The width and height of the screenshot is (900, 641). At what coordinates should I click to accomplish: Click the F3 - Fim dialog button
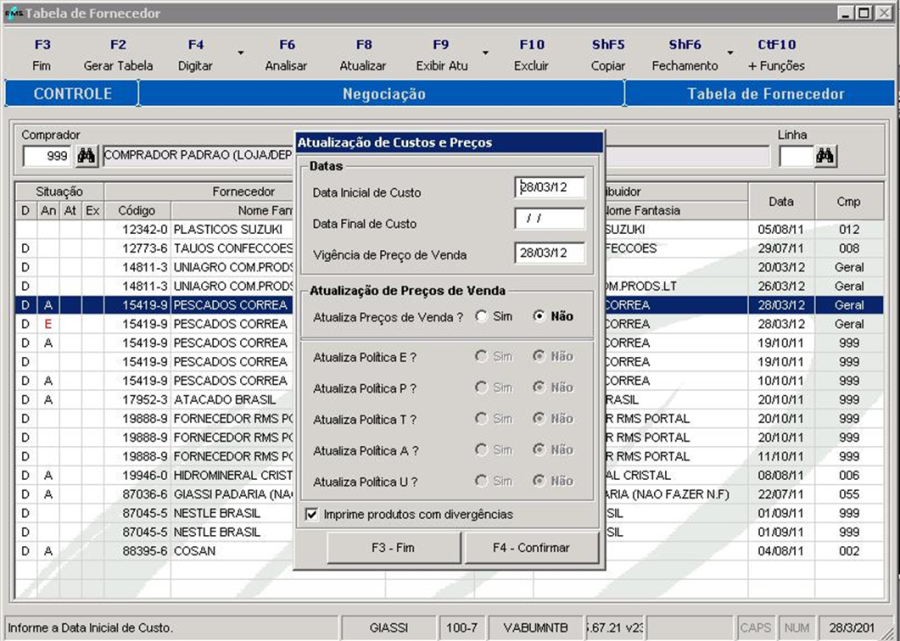(x=393, y=547)
